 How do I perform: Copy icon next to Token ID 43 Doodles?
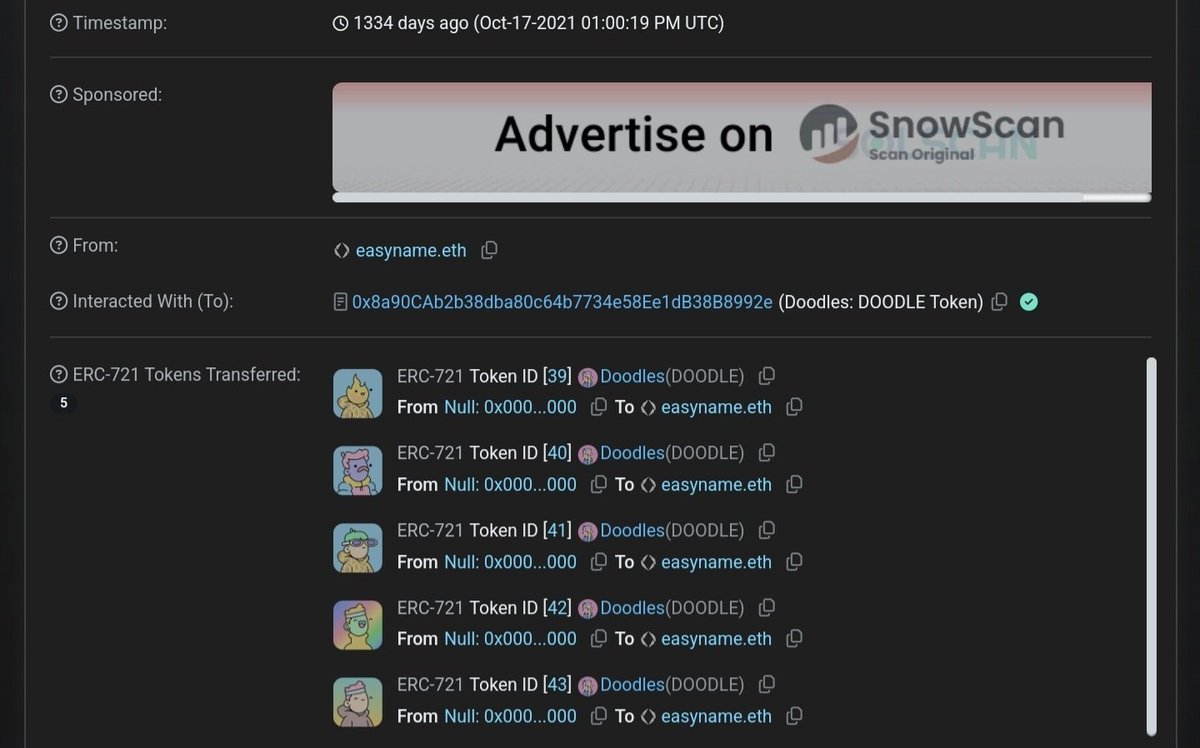pyautogui.click(x=767, y=684)
